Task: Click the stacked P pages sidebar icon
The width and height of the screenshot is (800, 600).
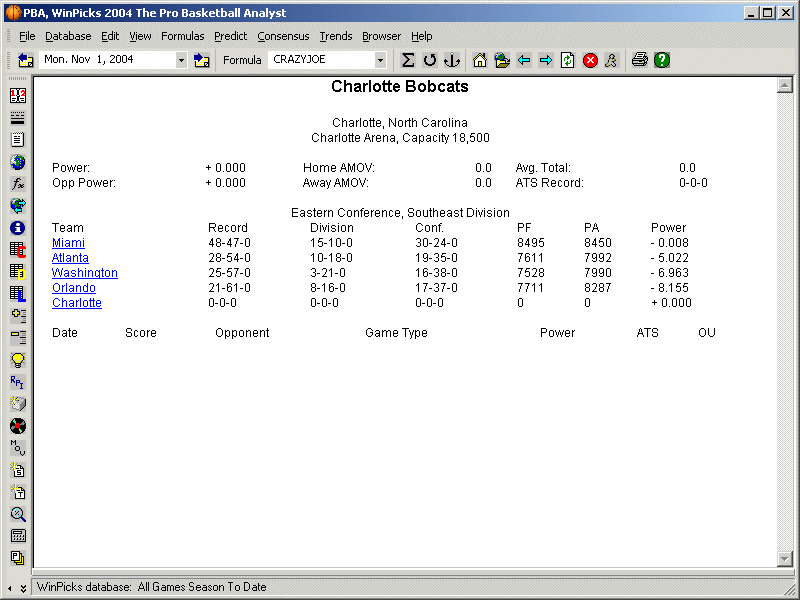Action: tap(18, 558)
